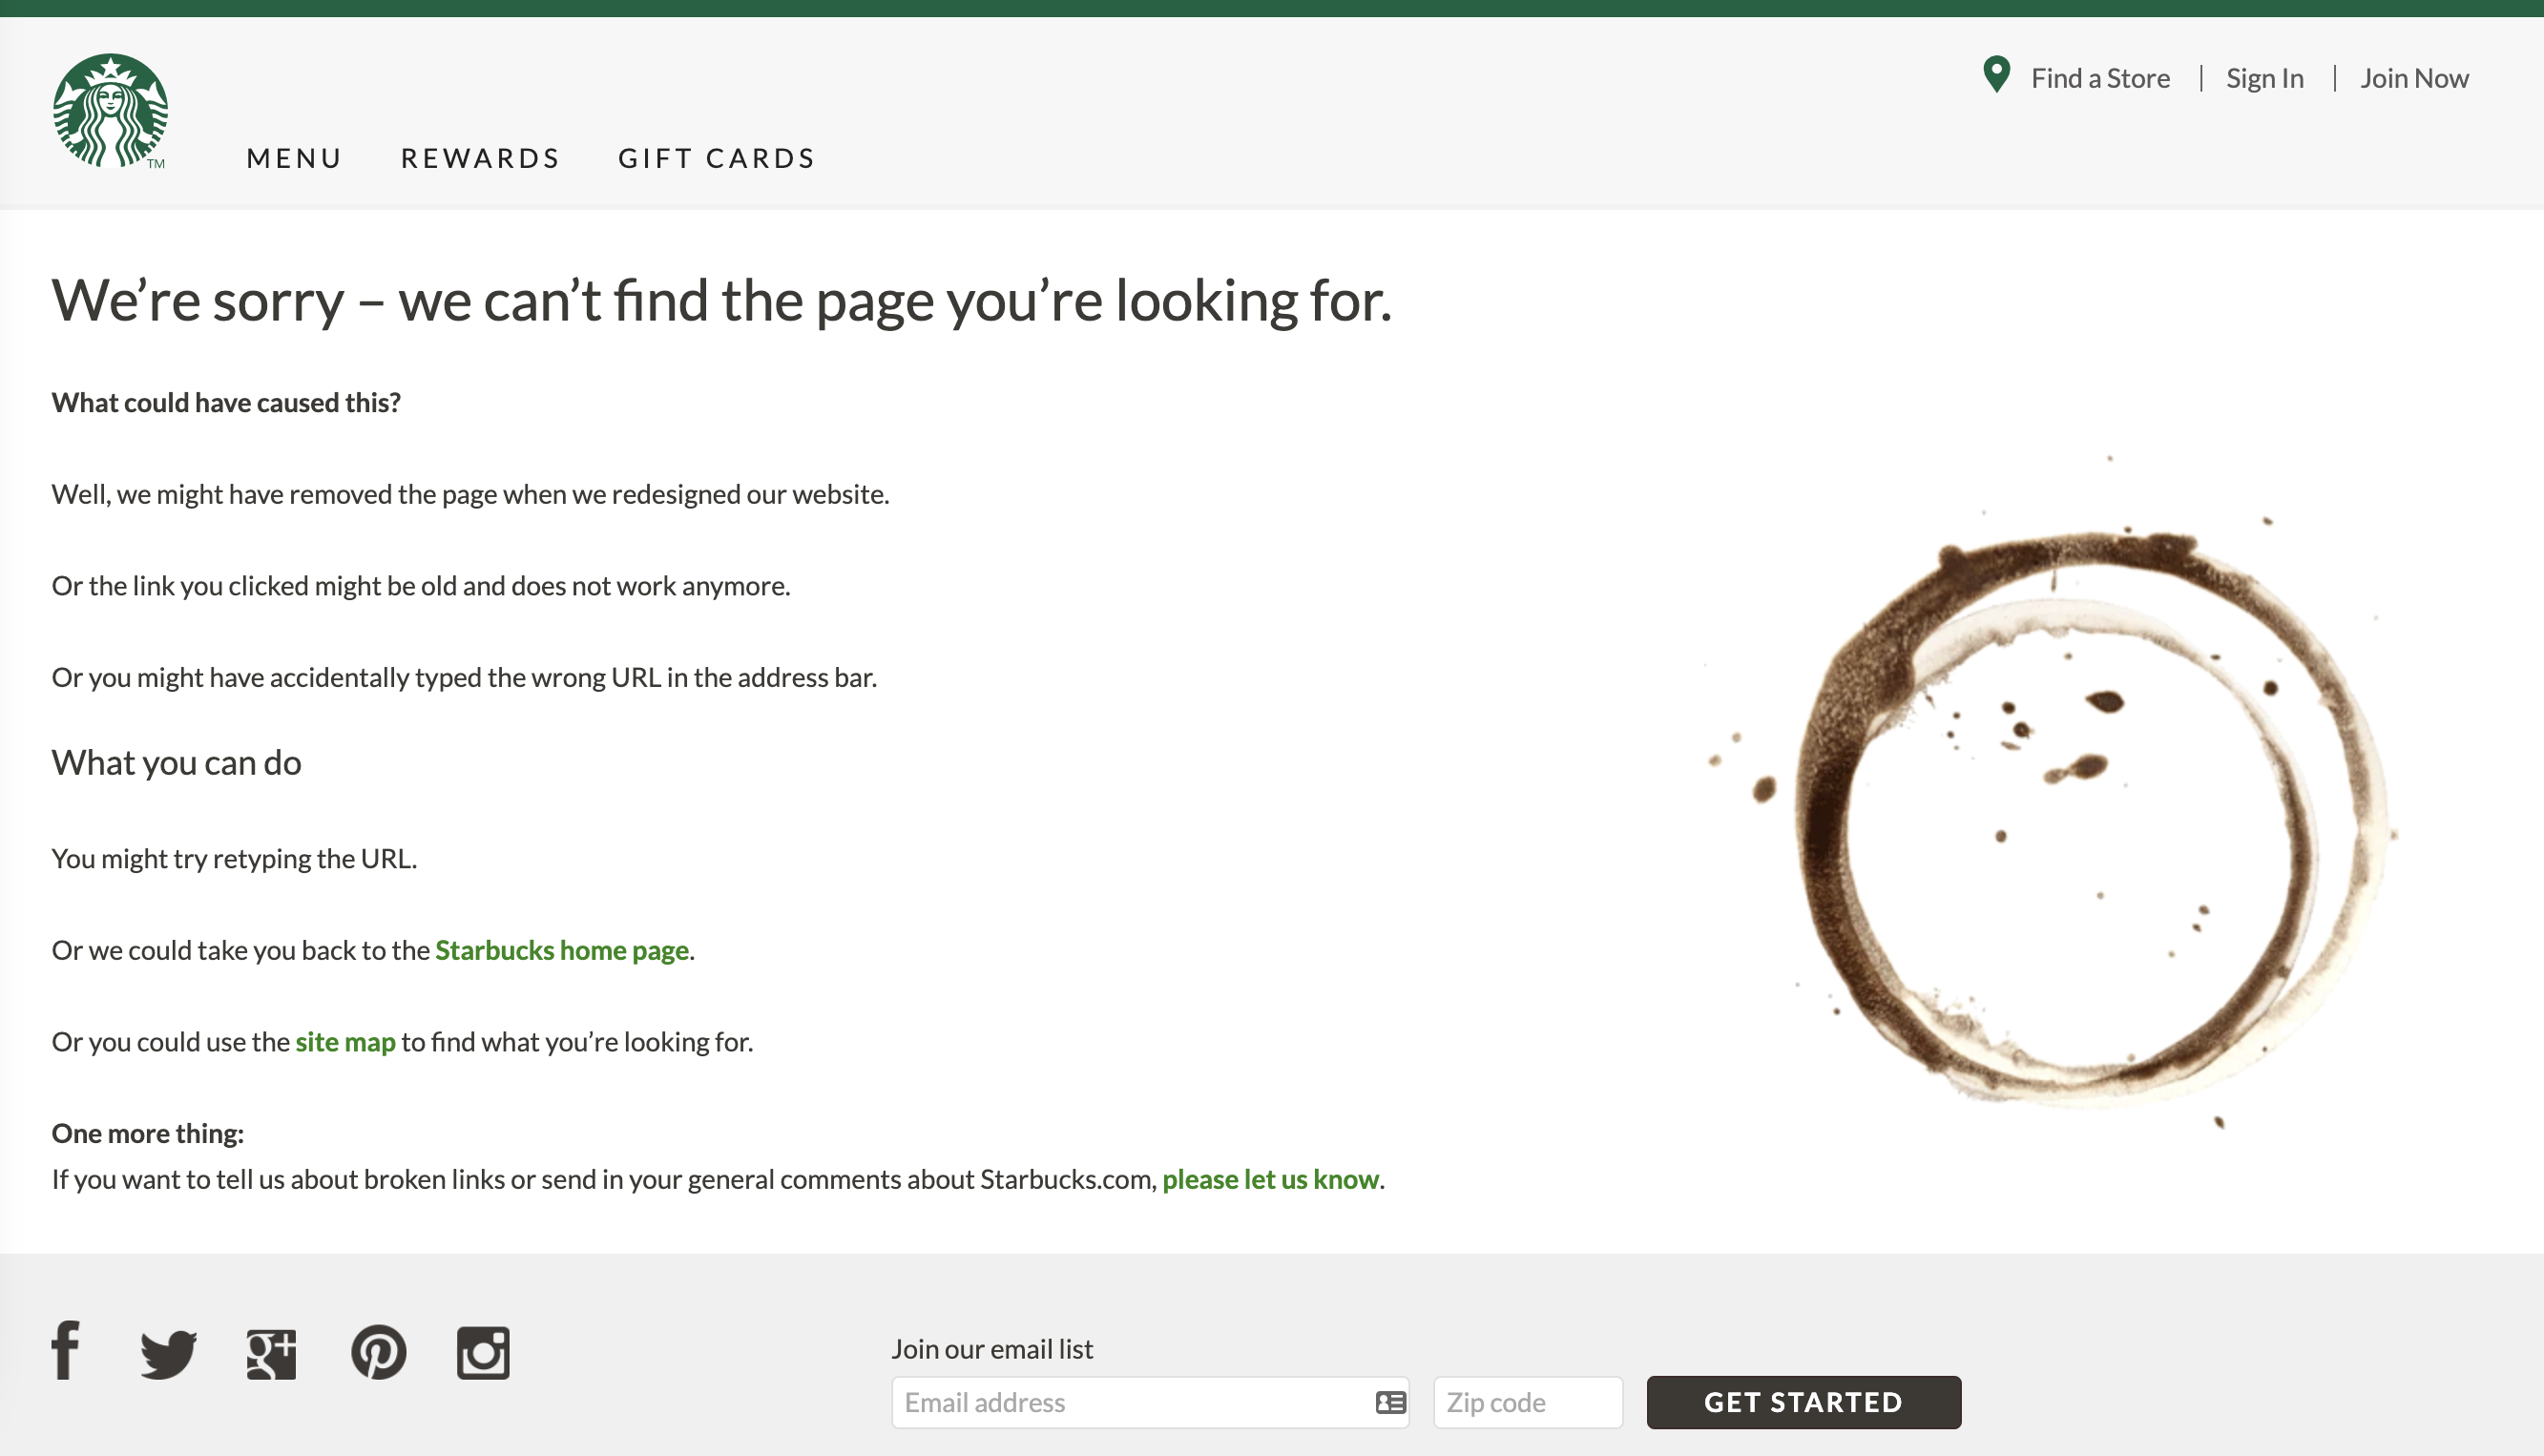Click the Starbucks siren logo
This screenshot has width=2544, height=1456.
[110, 111]
